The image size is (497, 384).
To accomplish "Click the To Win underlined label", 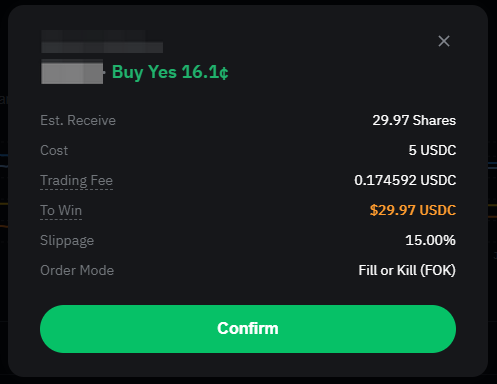I will (61, 211).
